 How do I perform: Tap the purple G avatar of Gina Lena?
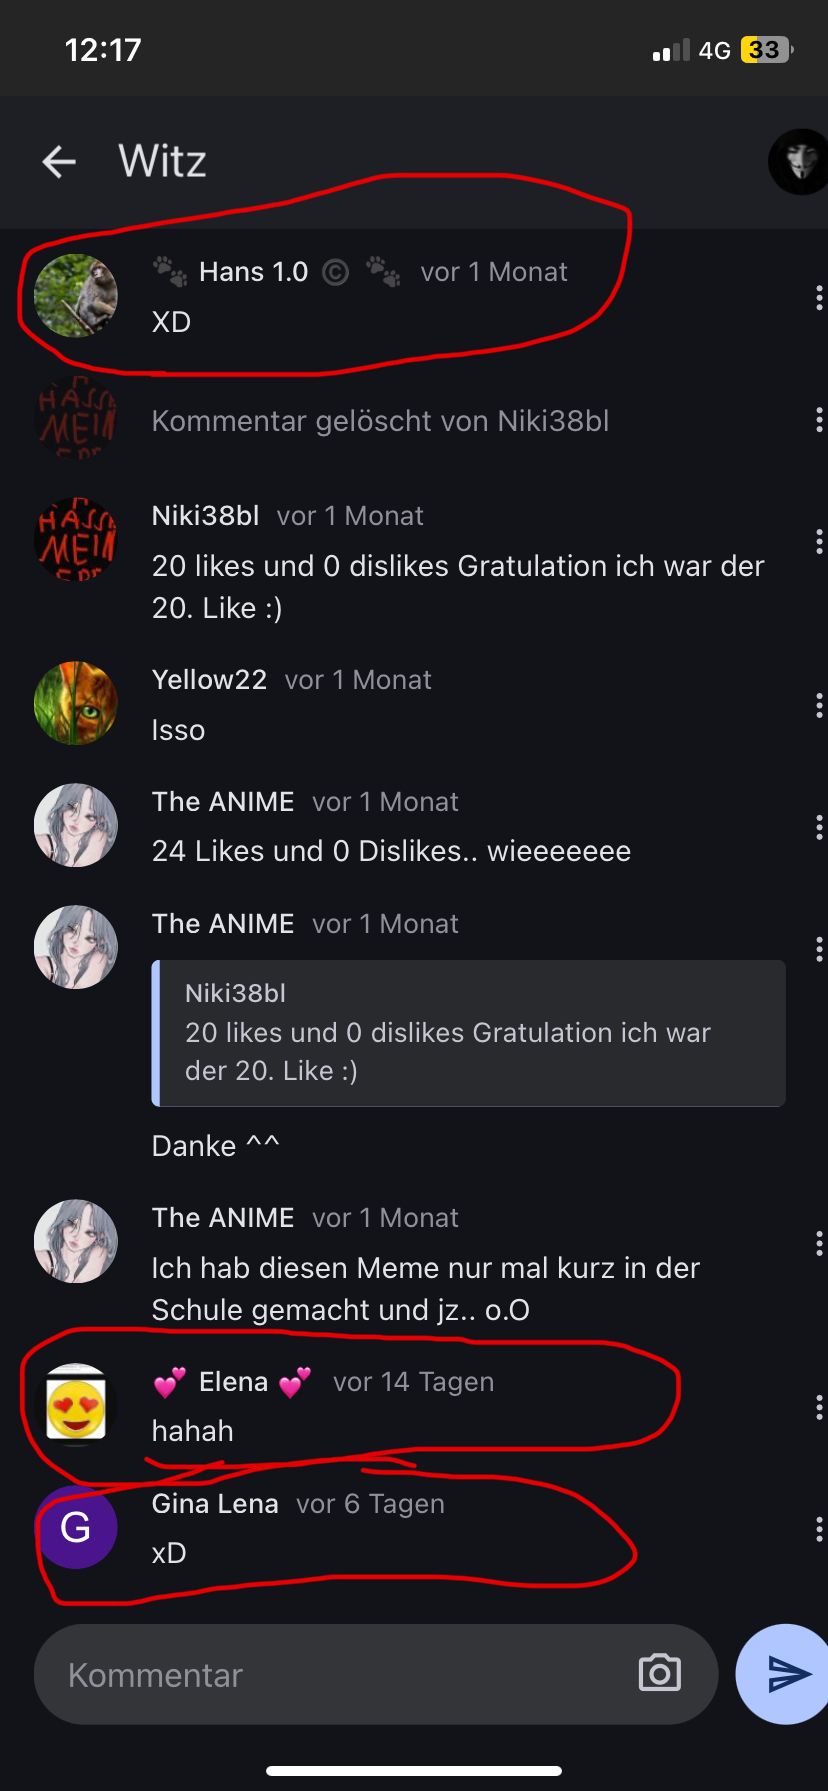coord(76,1527)
